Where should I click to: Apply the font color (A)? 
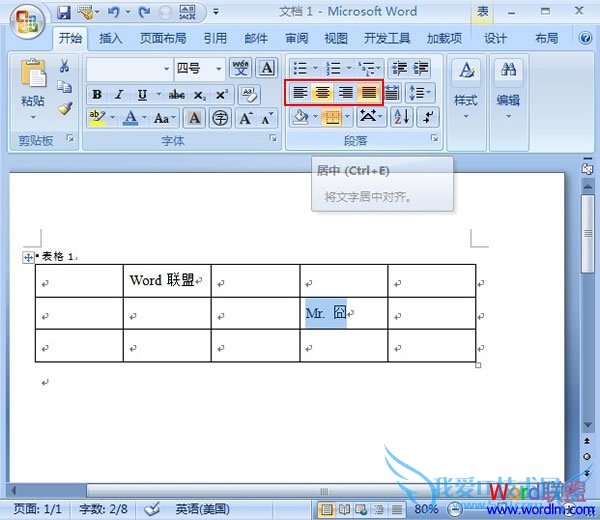pyautogui.click(x=131, y=117)
